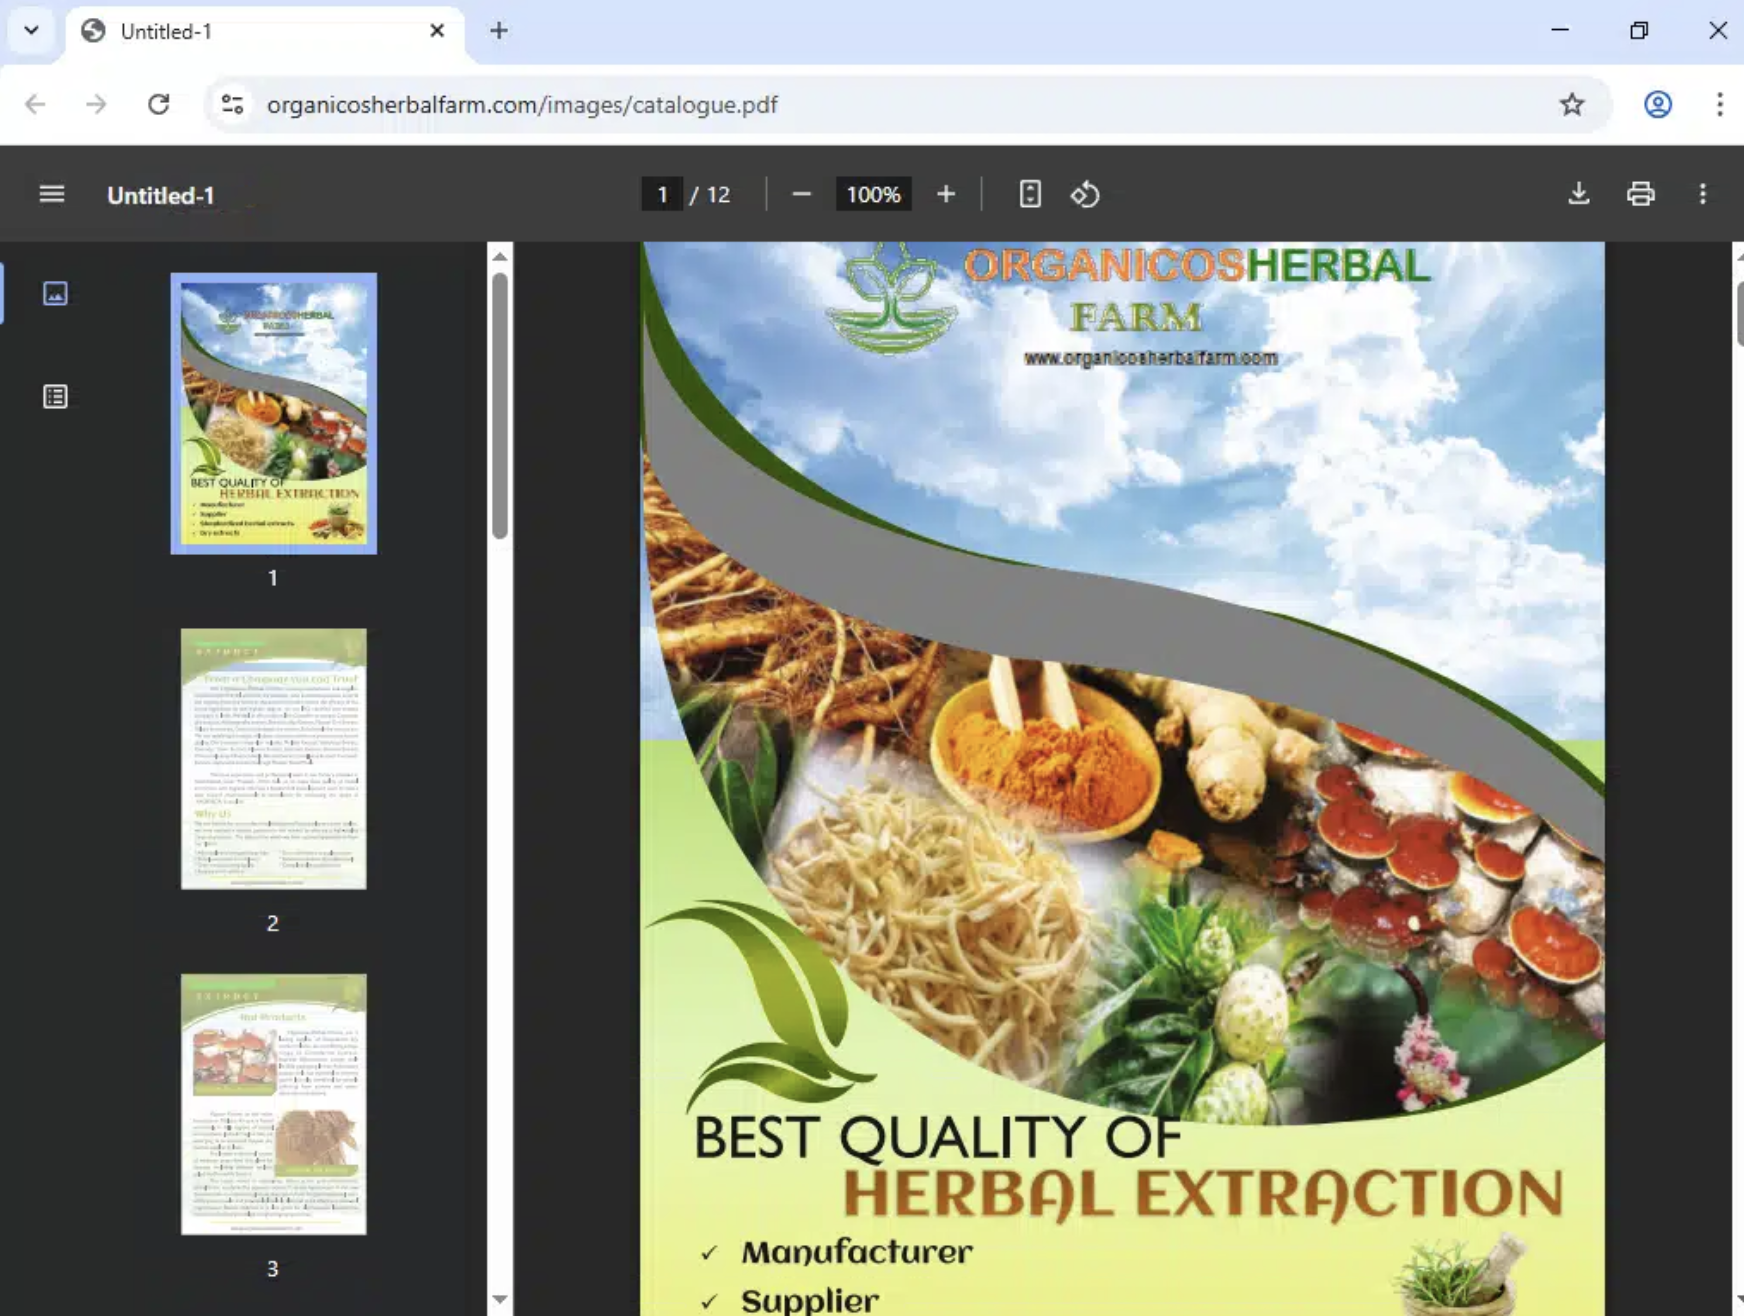Select page 2 thumbnail
This screenshot has width=1744, height=1316.
[x=273, y=758]
